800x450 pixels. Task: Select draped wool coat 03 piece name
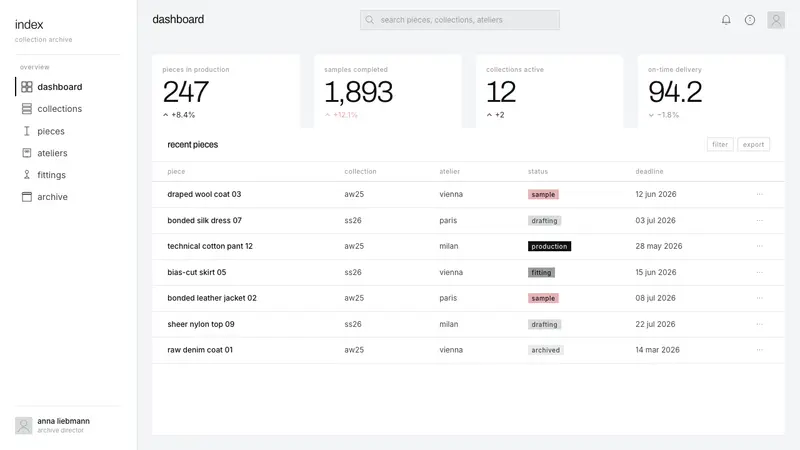(x=204, y=194)
